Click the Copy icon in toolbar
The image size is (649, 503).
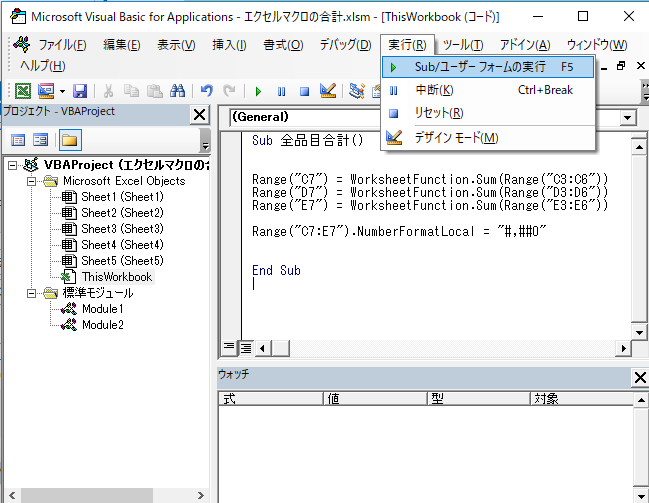[x=131, y=91]
